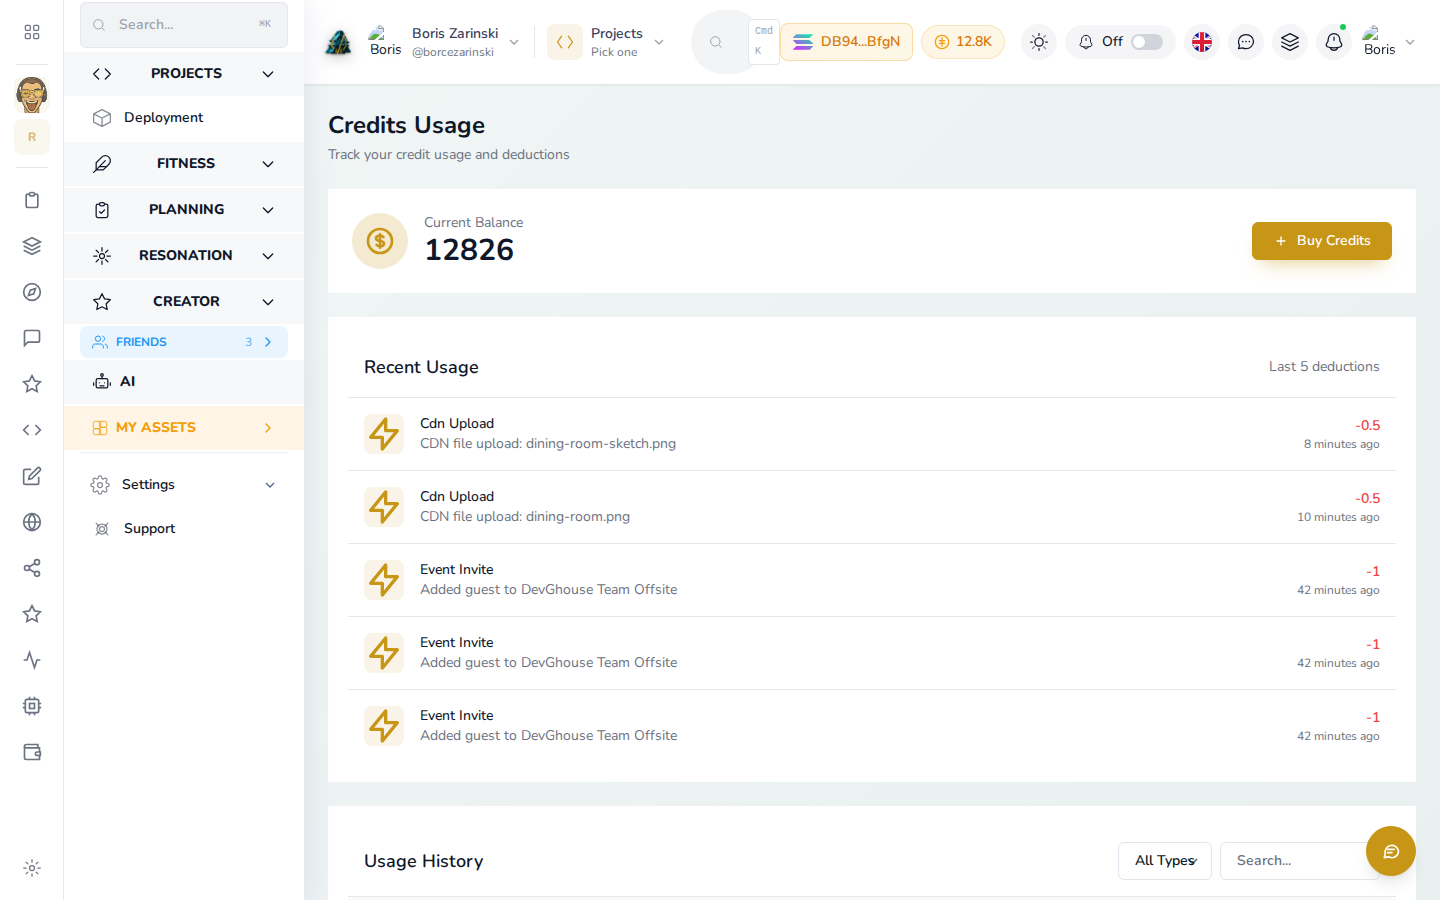Click the search magnifier in top bar
The width and height of the screenshot is (1440, 900).
[x=716, y=42]
